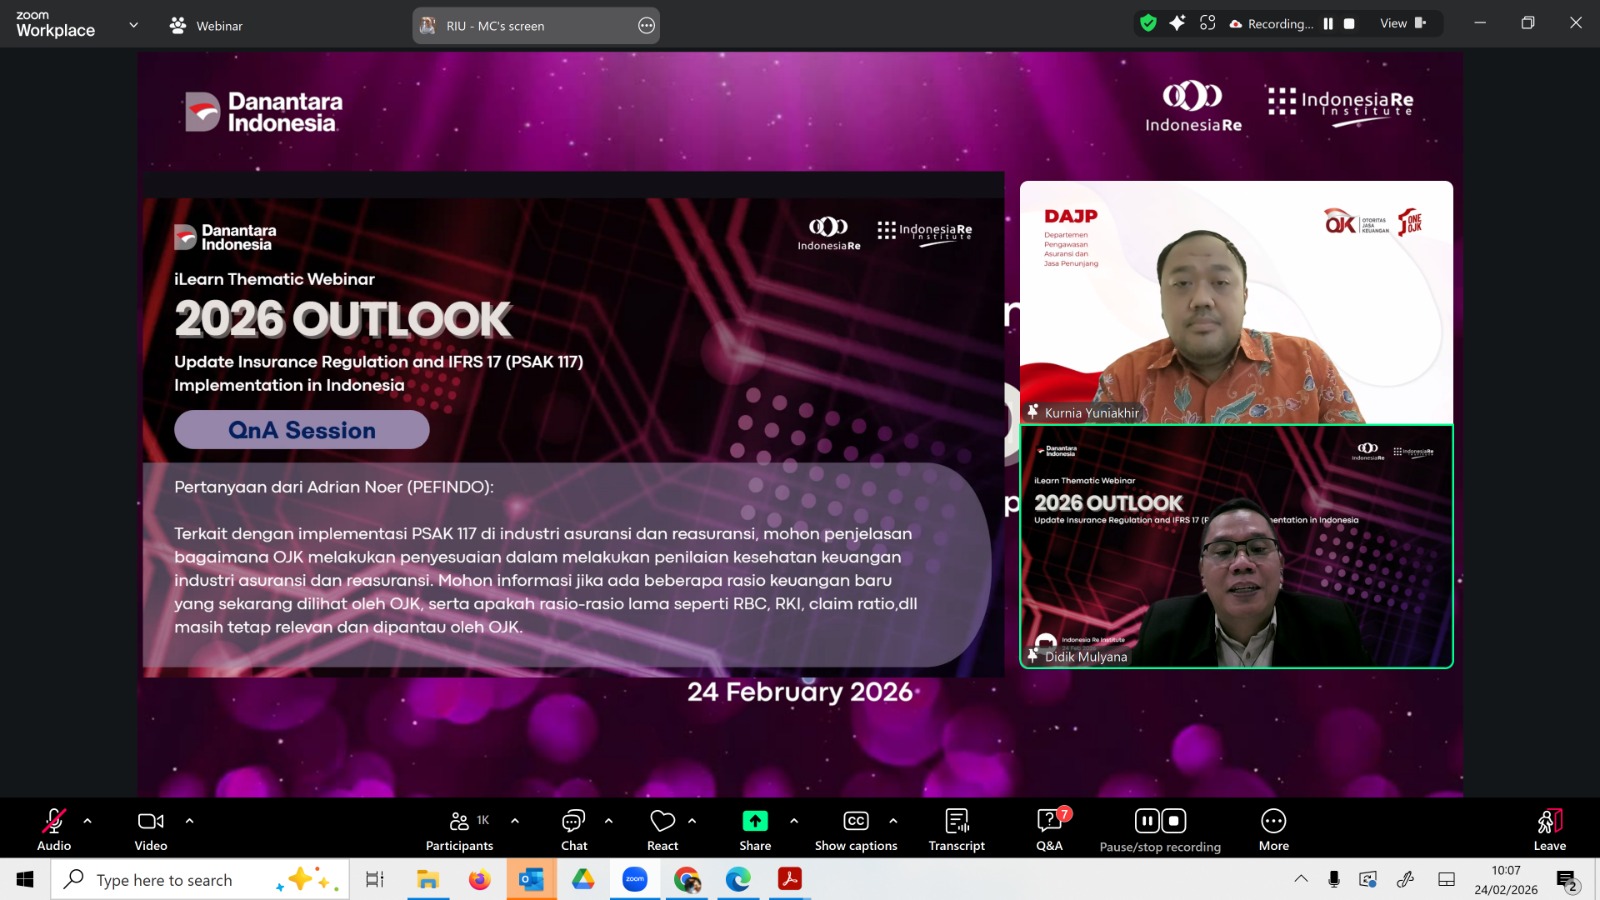The width and height of the screenshot is (1600, 900).
Task: Click the green Share screen icon
Action: (x=755, y=821)
